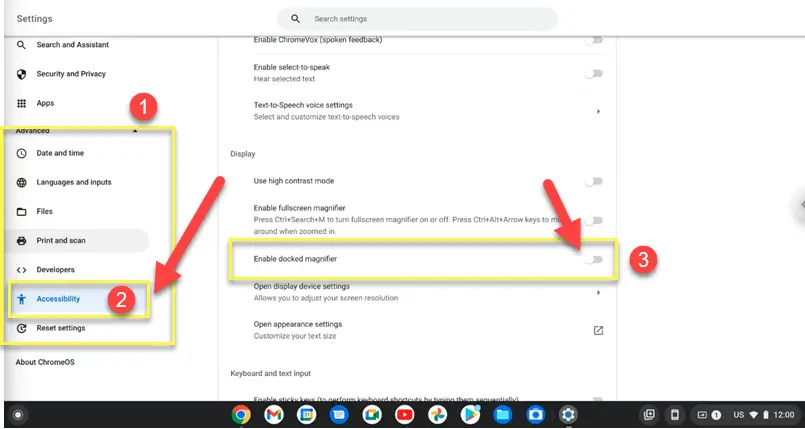The height and width of the screenshot is (429, 805).
Task: Open the Tote holding space icon
Action: (x=649, y=415)
